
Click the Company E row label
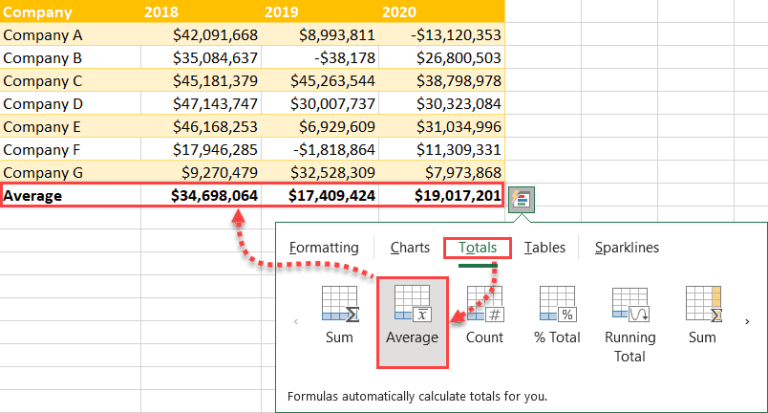(71, 127)
